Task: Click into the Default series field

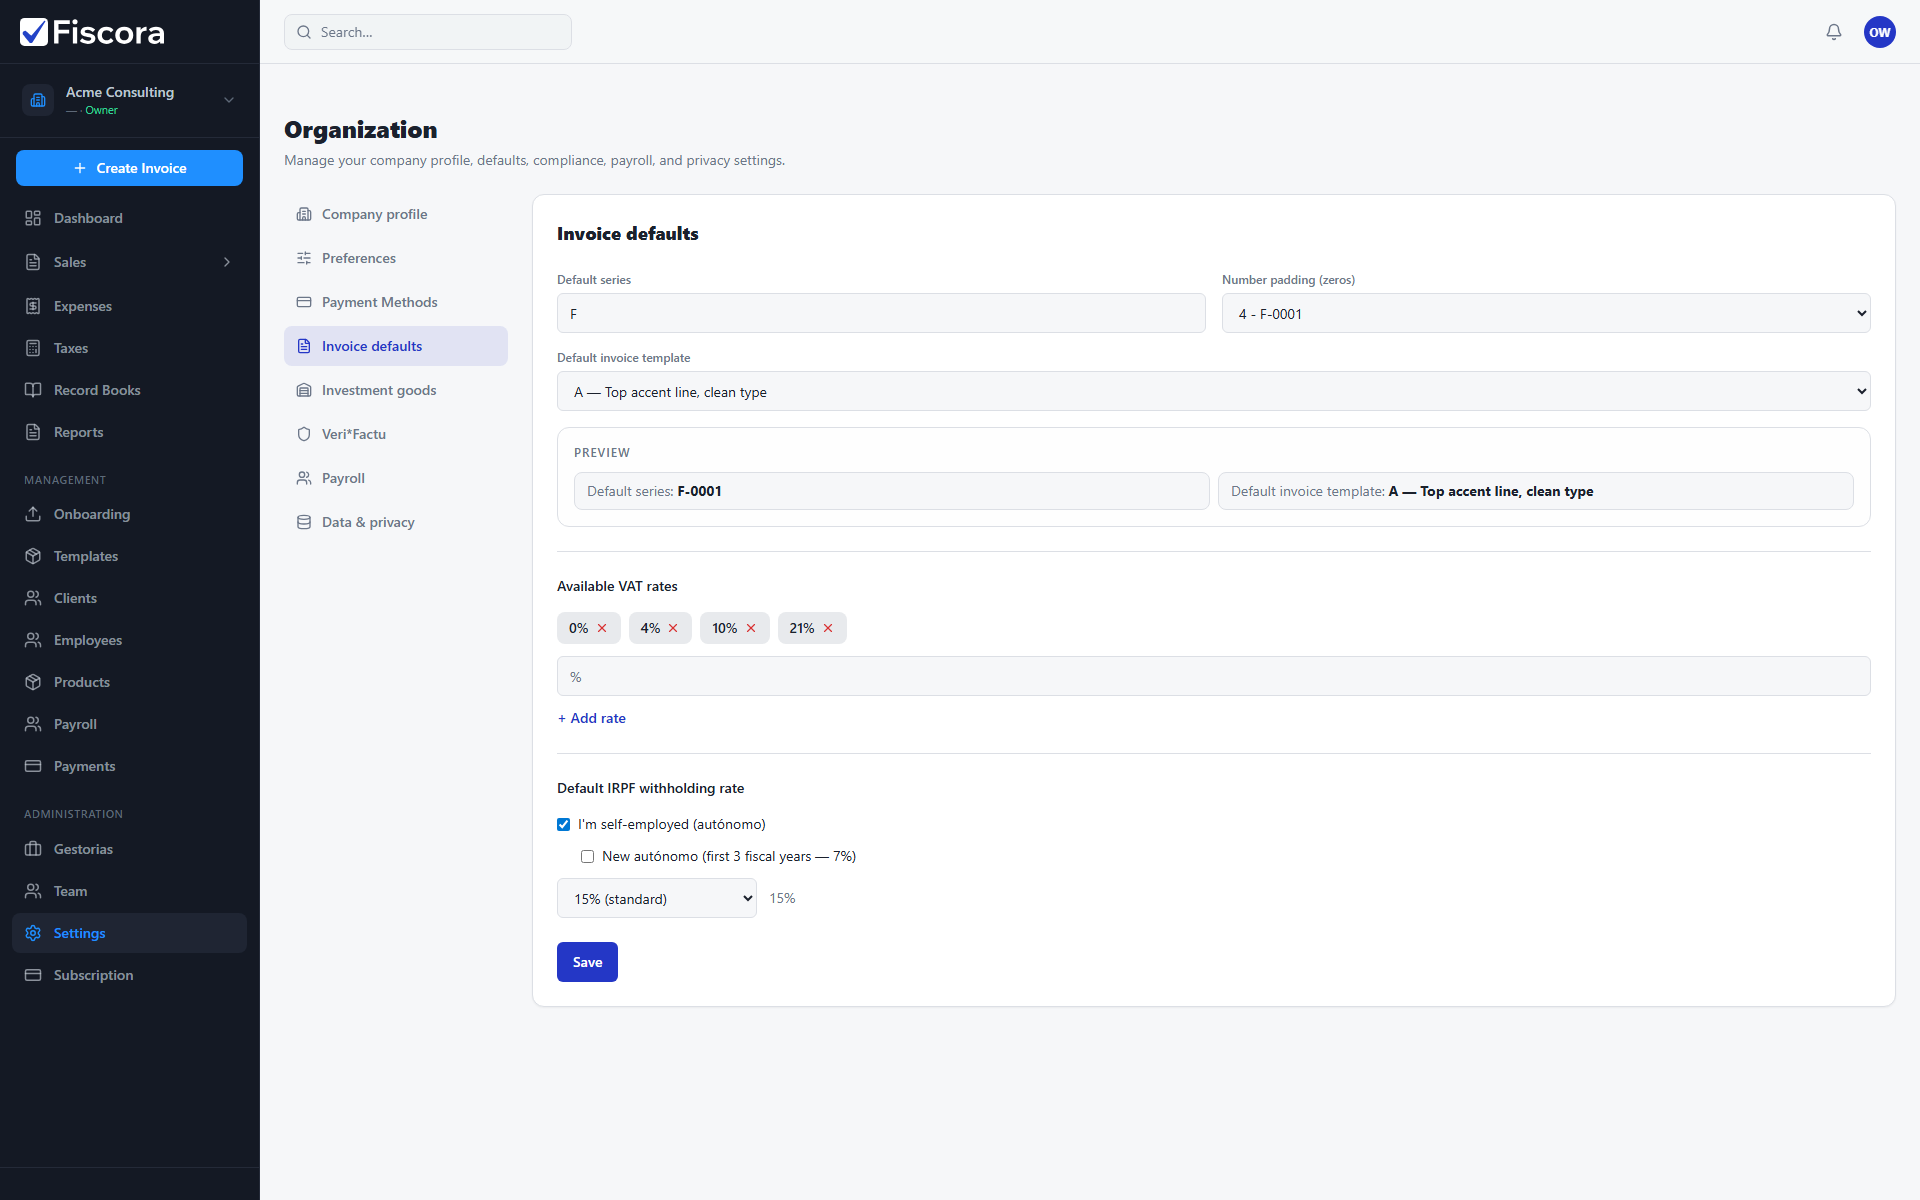Action: coord(881,313)
